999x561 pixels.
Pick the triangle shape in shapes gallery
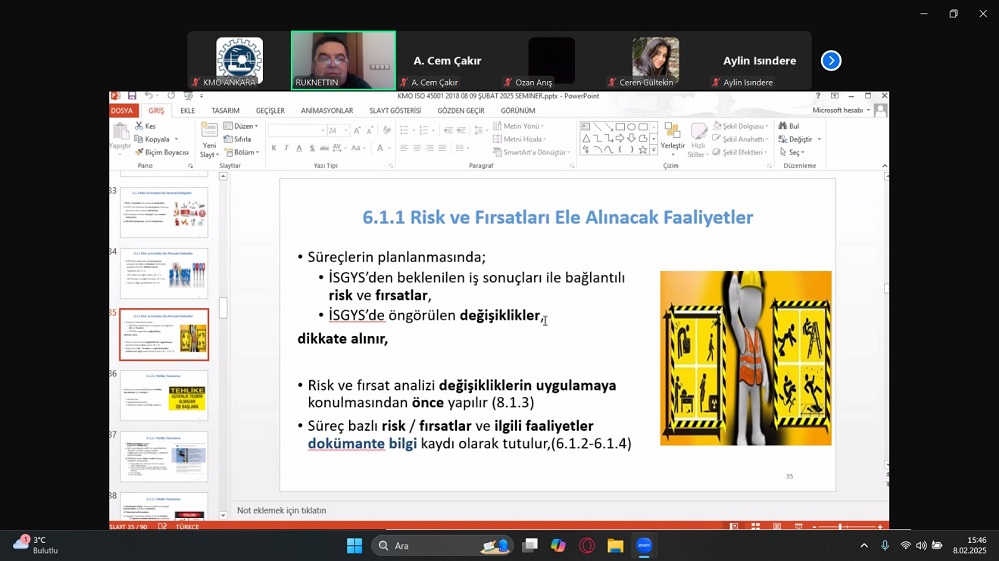[x=586, y=138]
